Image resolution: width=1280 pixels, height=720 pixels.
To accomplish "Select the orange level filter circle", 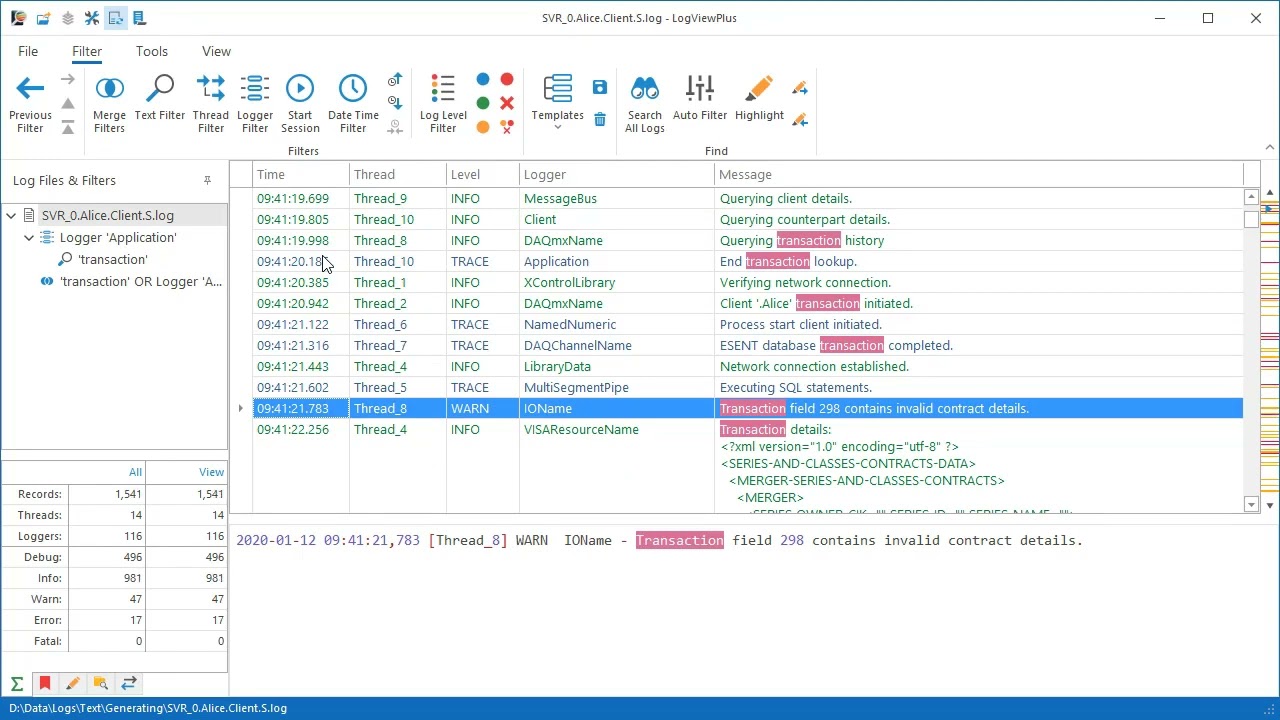I will coord(483,127).
